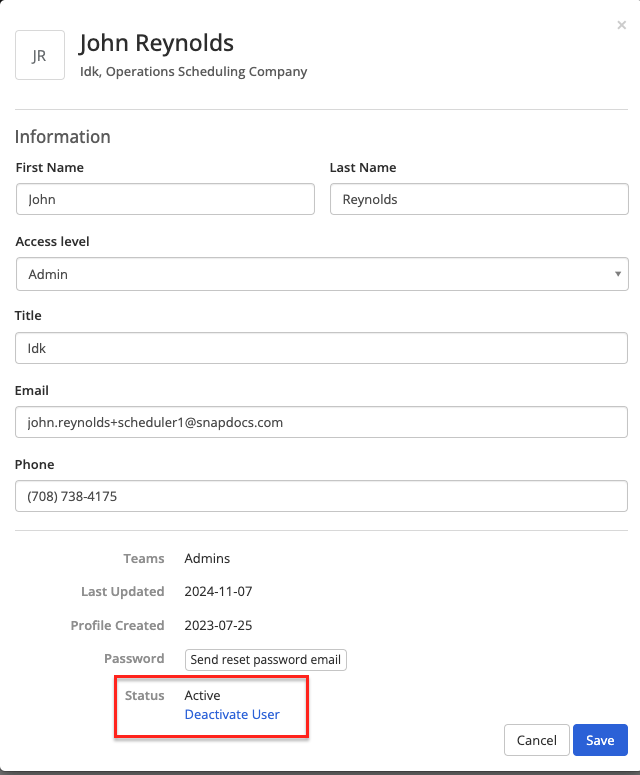The image size is (640, 775).
Task: Click the JR avatar thumbnail
Action: point(40,55)
